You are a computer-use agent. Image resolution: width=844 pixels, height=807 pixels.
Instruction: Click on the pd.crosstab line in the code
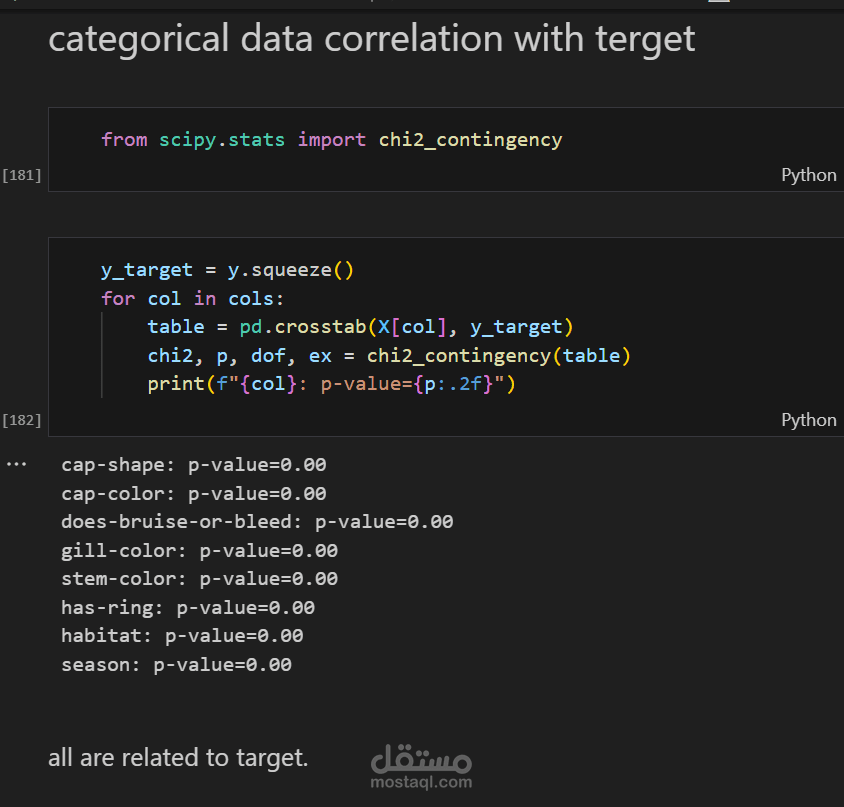pos(360,327)
